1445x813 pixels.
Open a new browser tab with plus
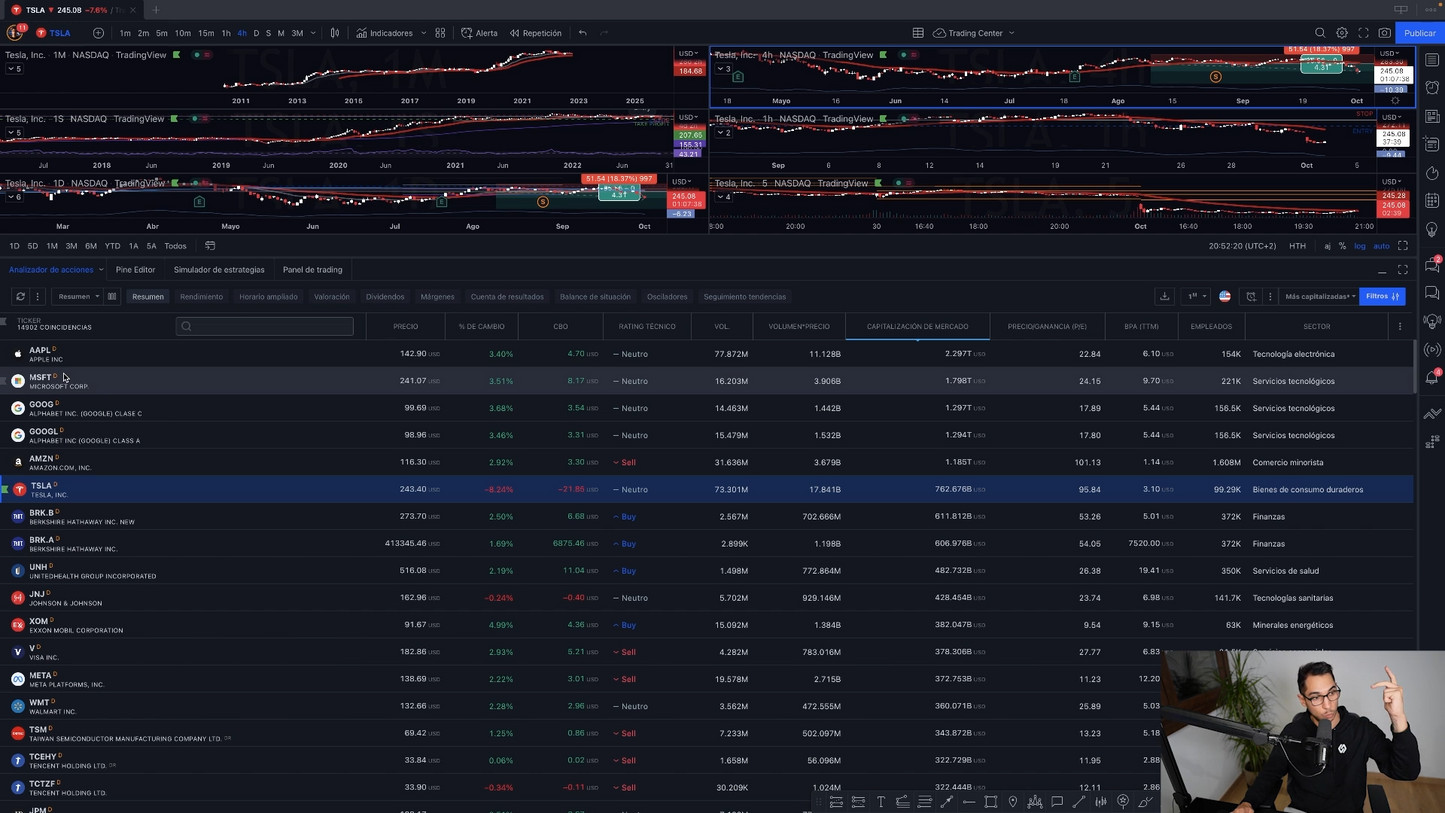point(156,10)
